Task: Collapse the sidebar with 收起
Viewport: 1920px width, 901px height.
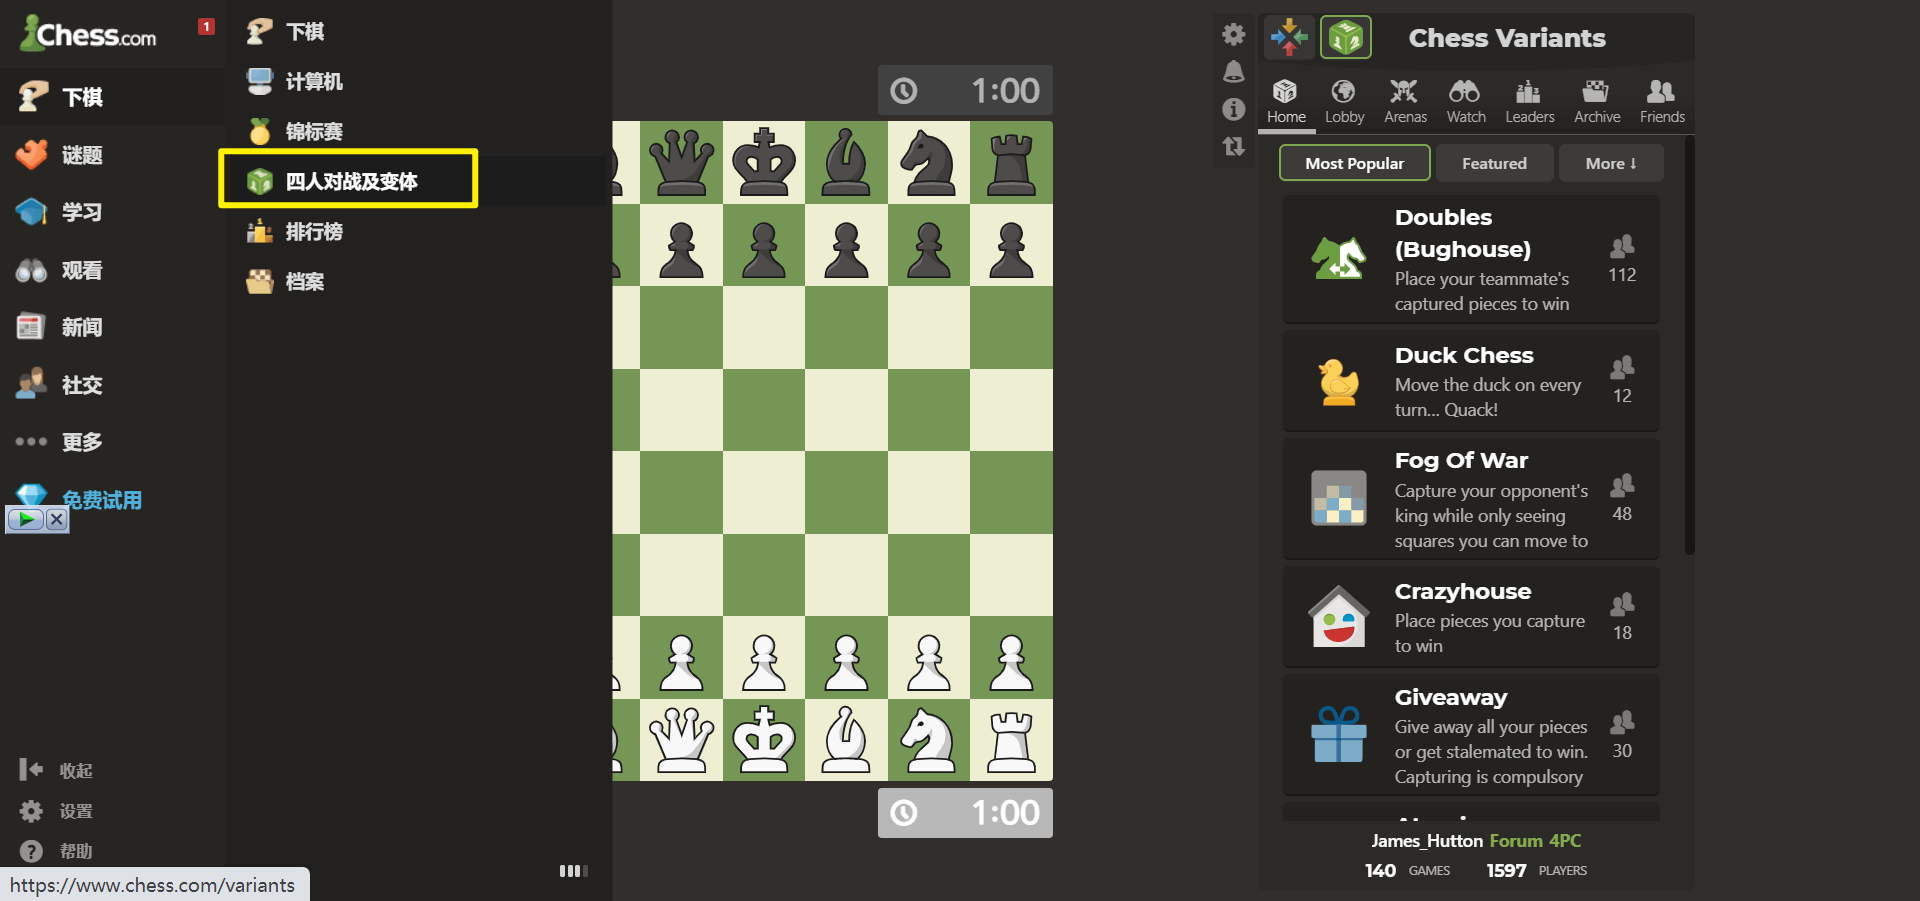Action: [x=57, y=770]
